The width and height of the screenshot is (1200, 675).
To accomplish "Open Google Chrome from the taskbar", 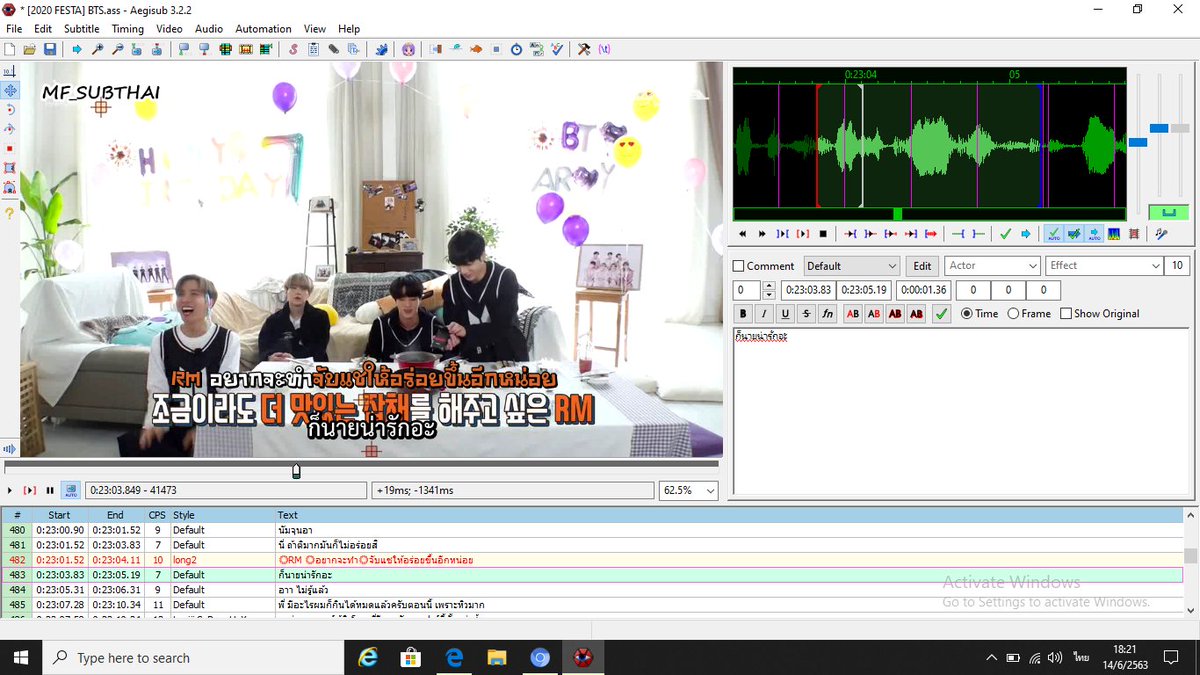I will (x=540, y=657).
